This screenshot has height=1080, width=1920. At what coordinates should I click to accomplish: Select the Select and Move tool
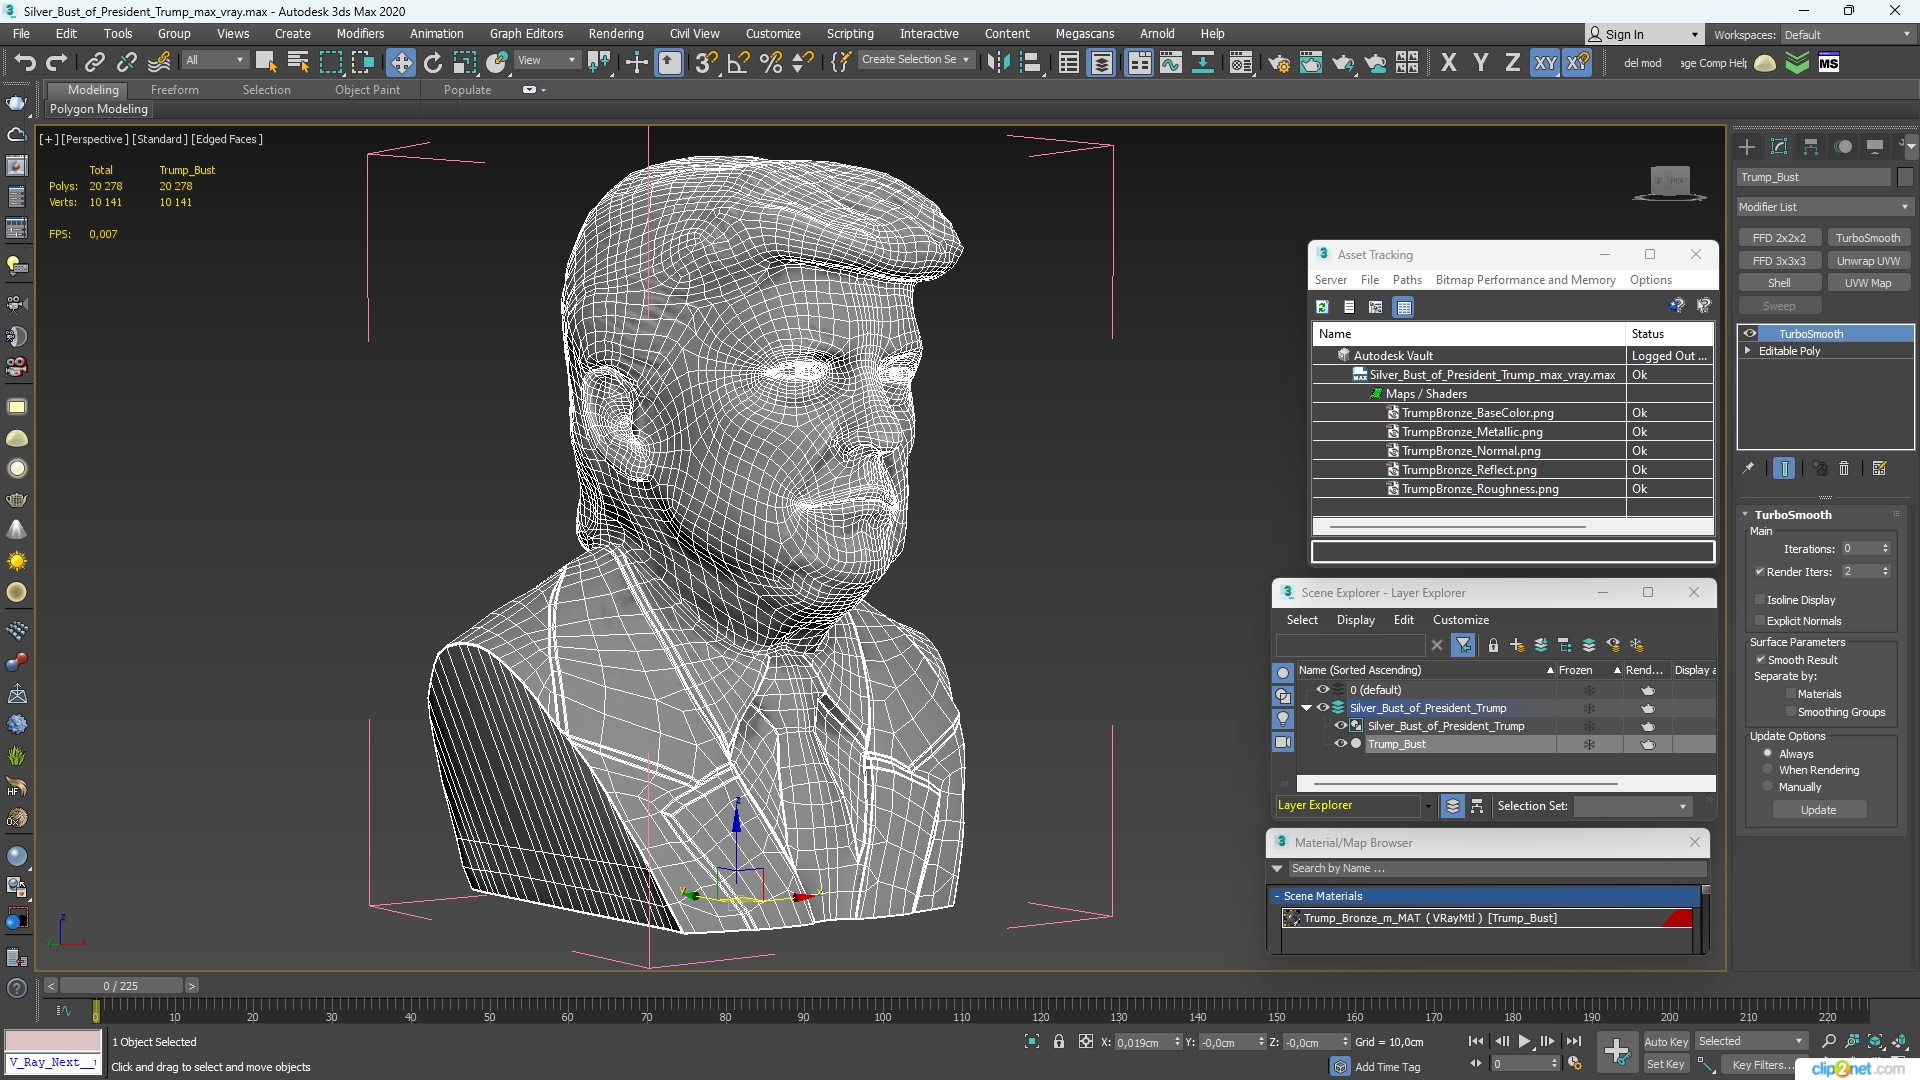point(401,63)
